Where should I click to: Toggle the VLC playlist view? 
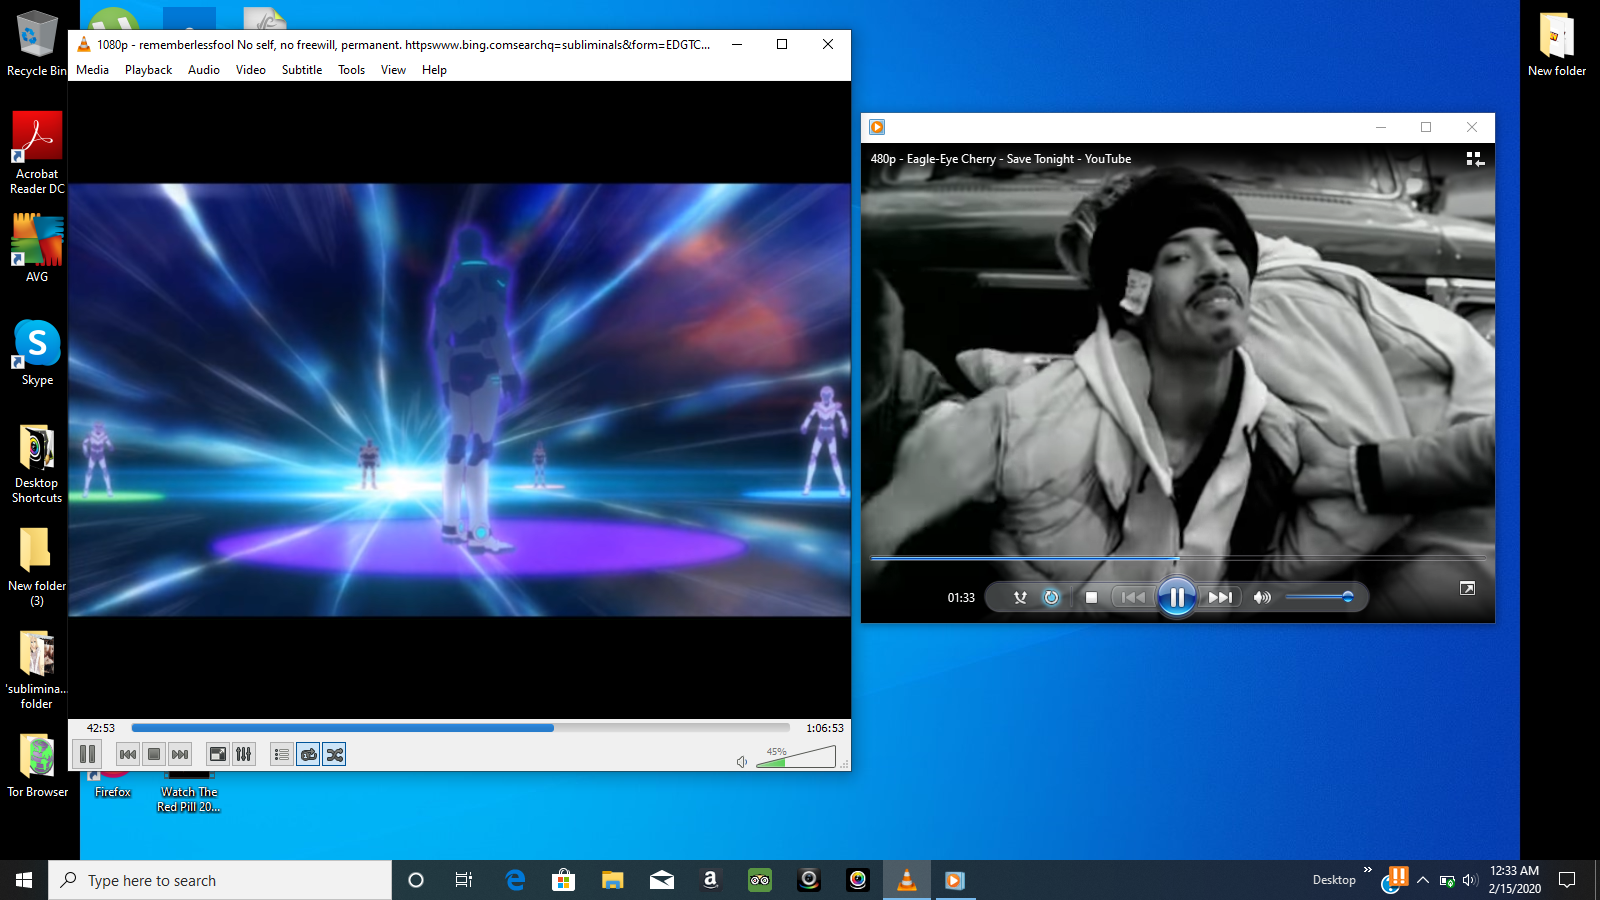click(x=282, y=754)
